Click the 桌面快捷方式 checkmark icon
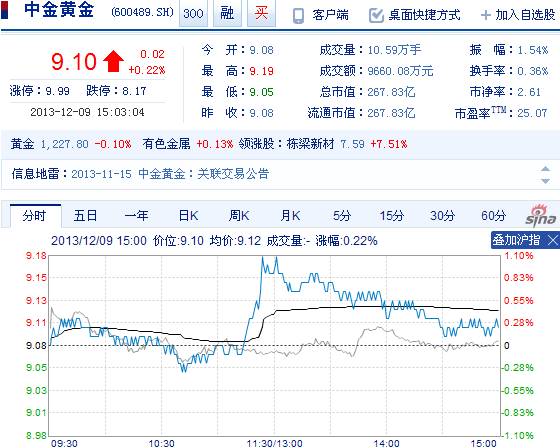 pos(376,15)
